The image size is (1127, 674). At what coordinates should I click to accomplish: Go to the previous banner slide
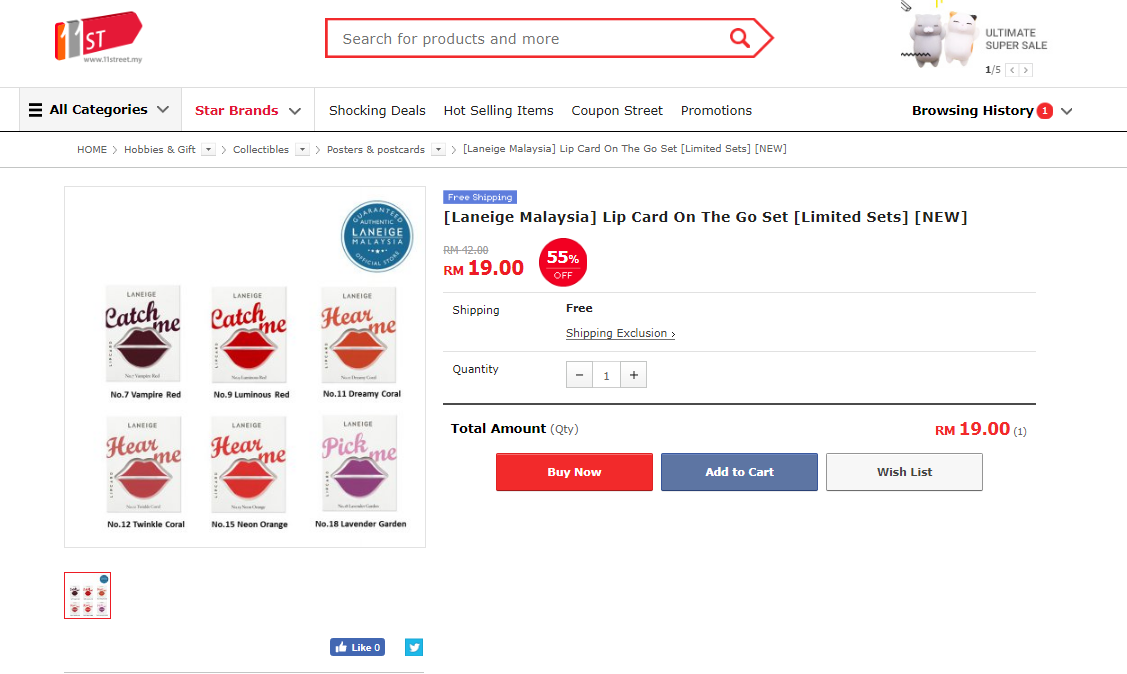click(1012, 70)
